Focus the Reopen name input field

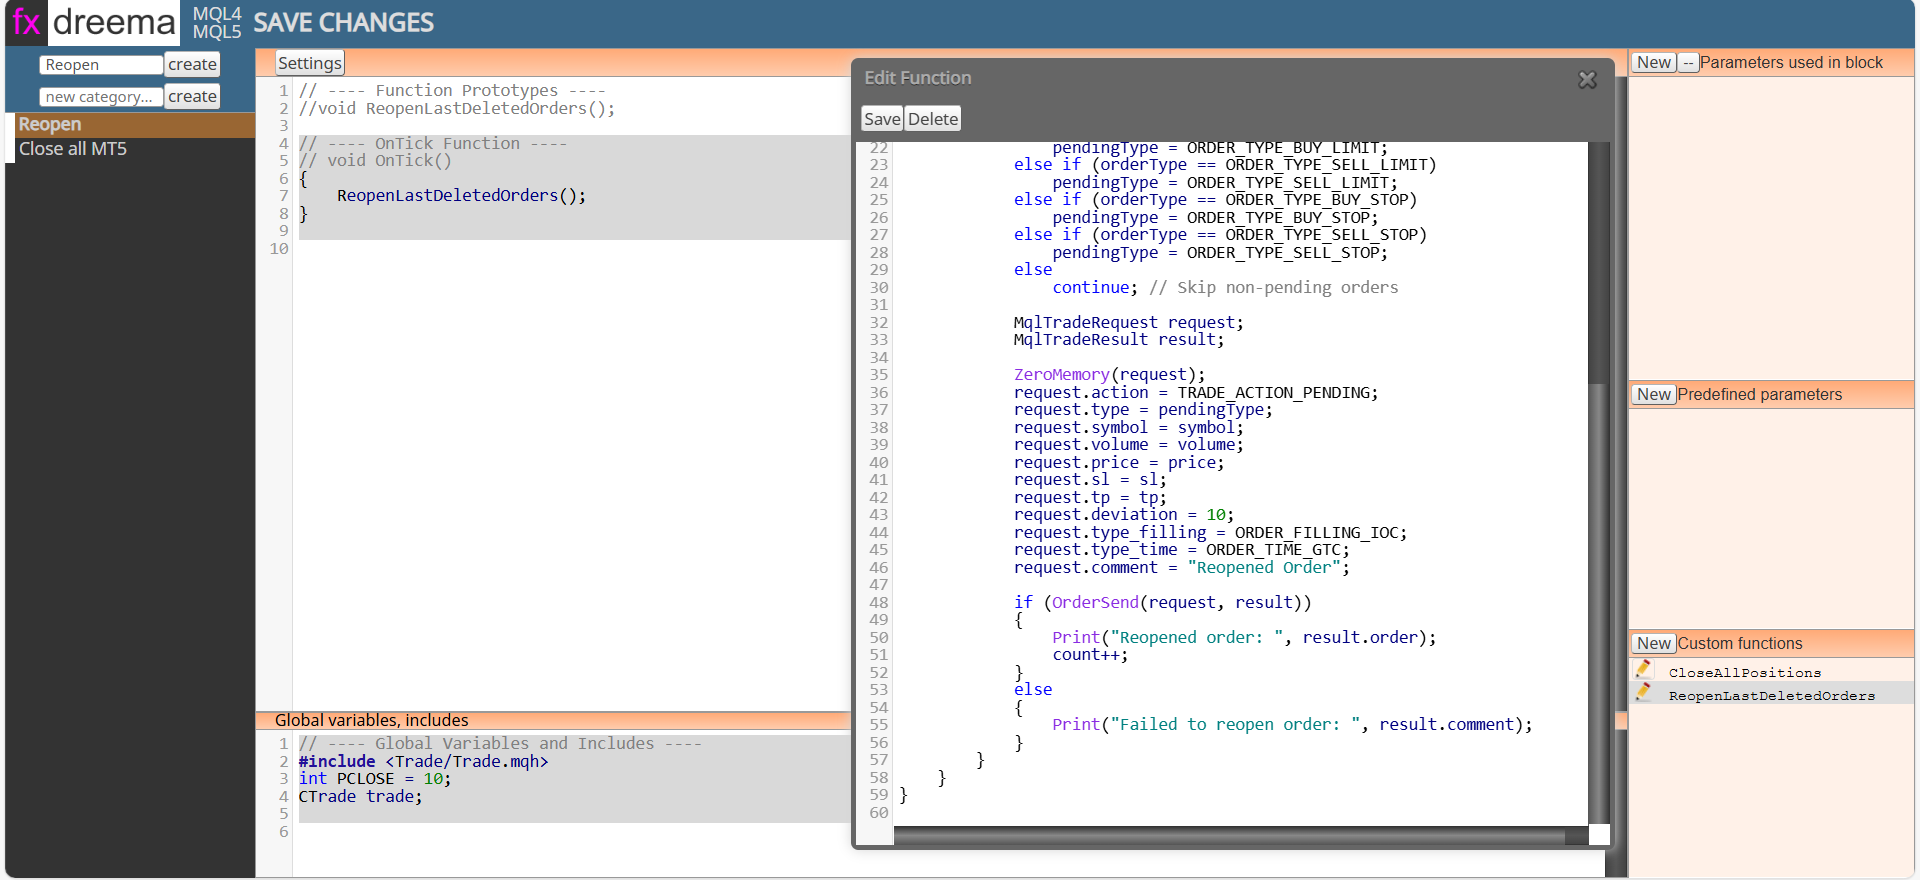point(101,65)
